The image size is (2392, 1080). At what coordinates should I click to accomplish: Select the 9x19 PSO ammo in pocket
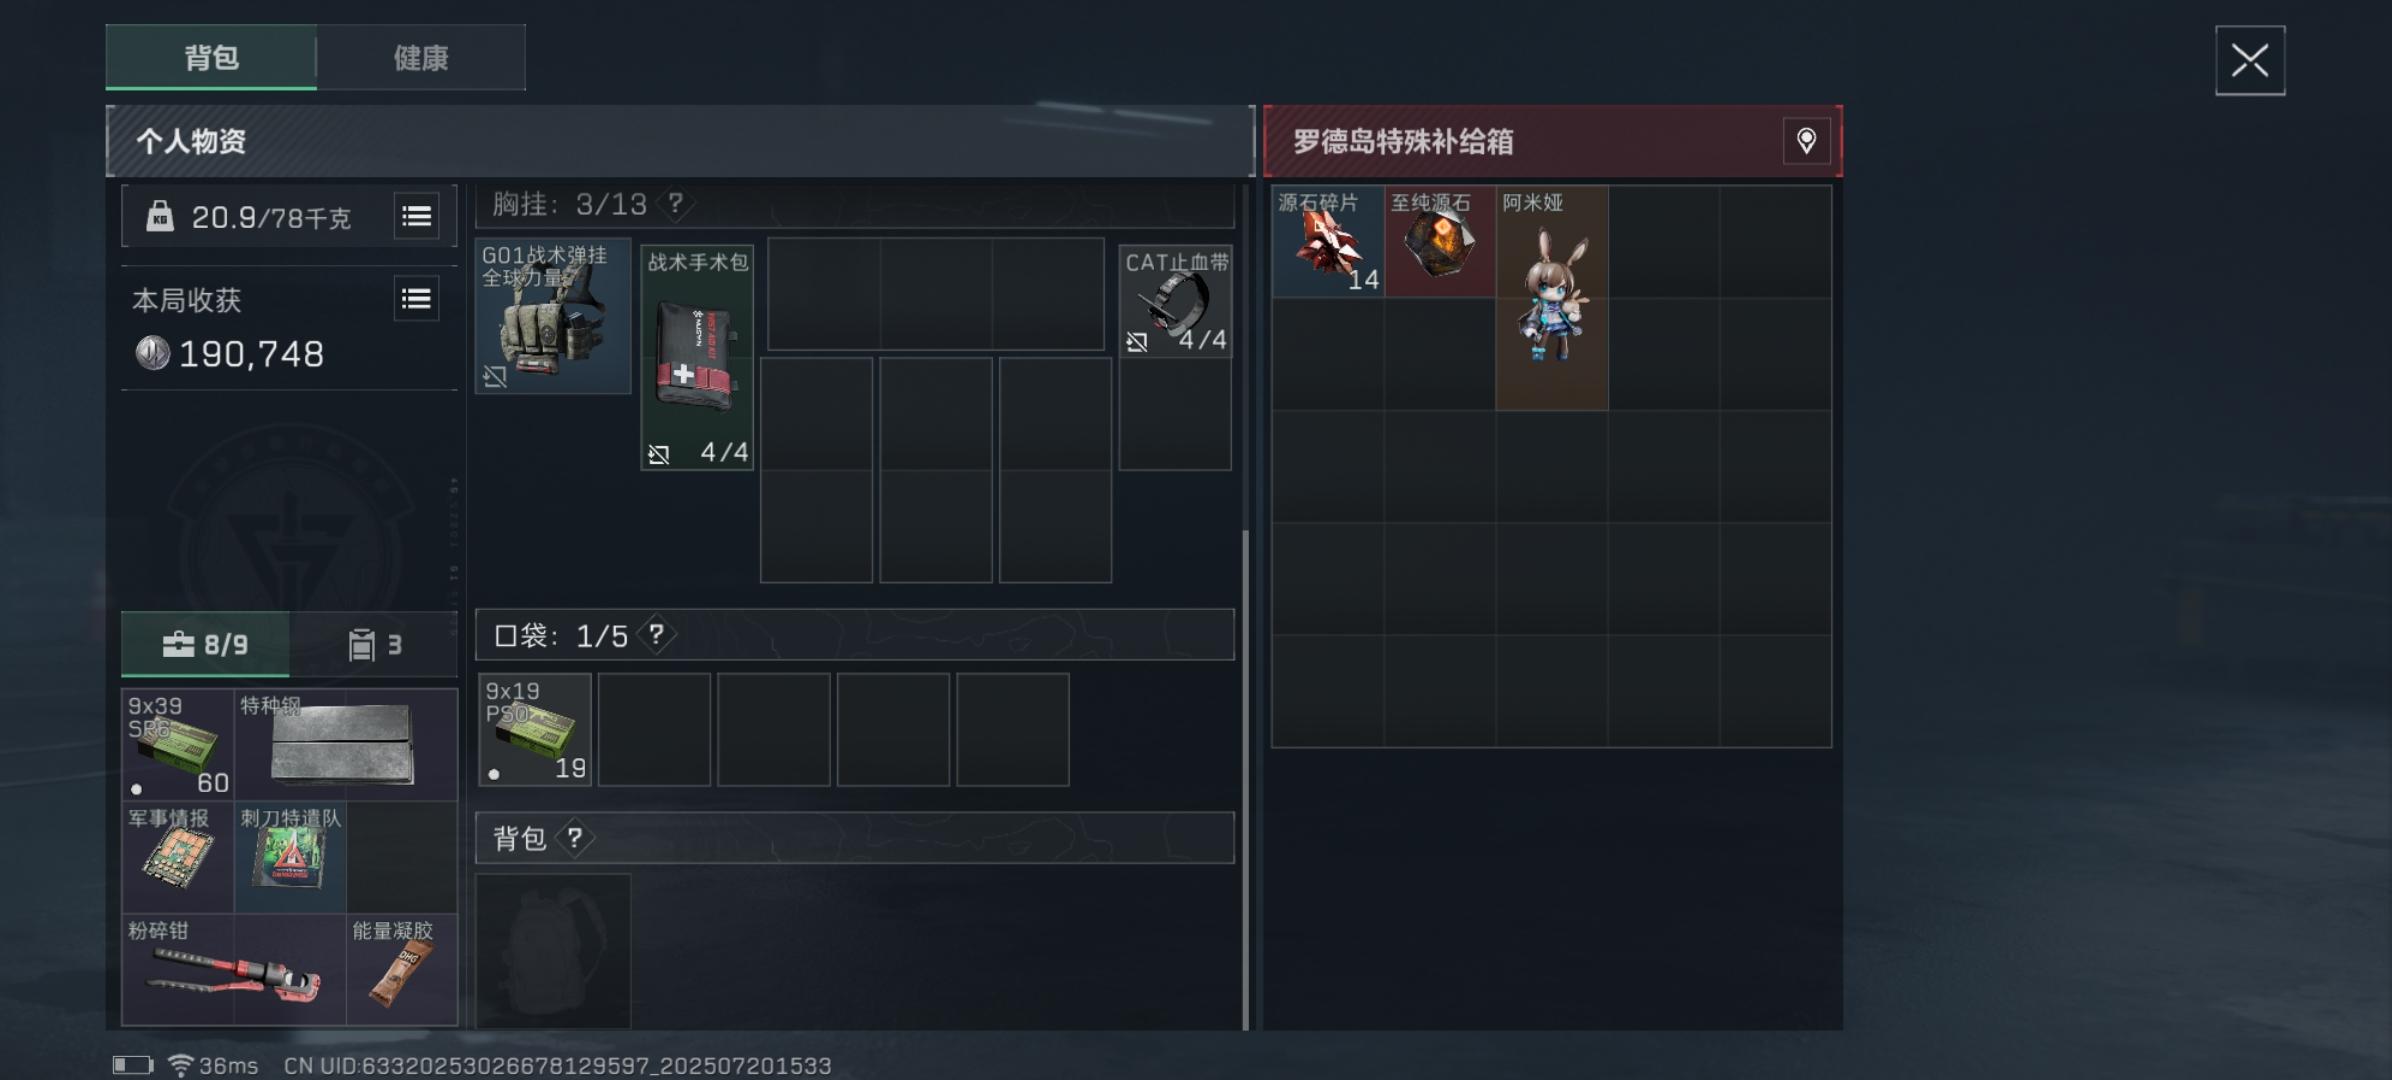535,730
